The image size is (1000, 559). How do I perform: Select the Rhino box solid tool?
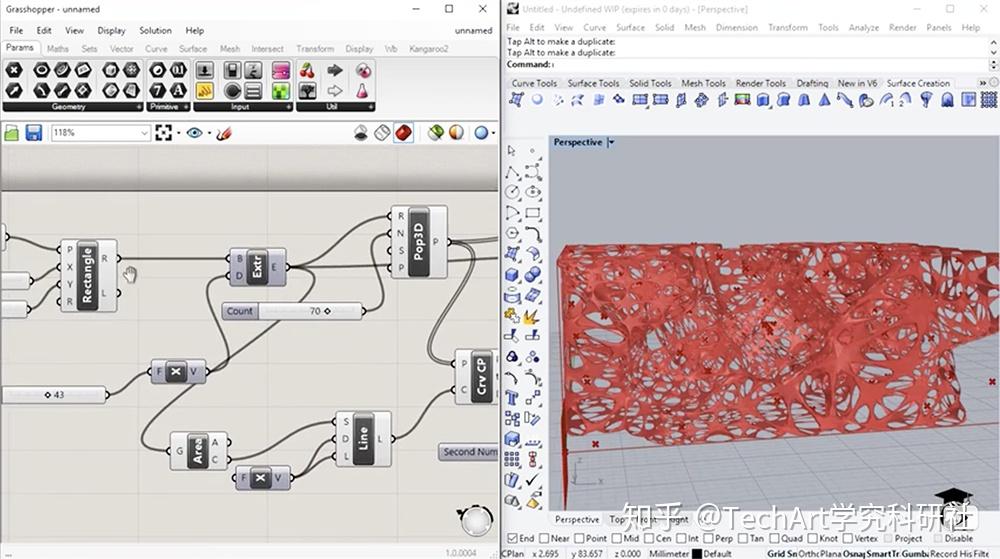pyautogui.click(x=511, y=275)
